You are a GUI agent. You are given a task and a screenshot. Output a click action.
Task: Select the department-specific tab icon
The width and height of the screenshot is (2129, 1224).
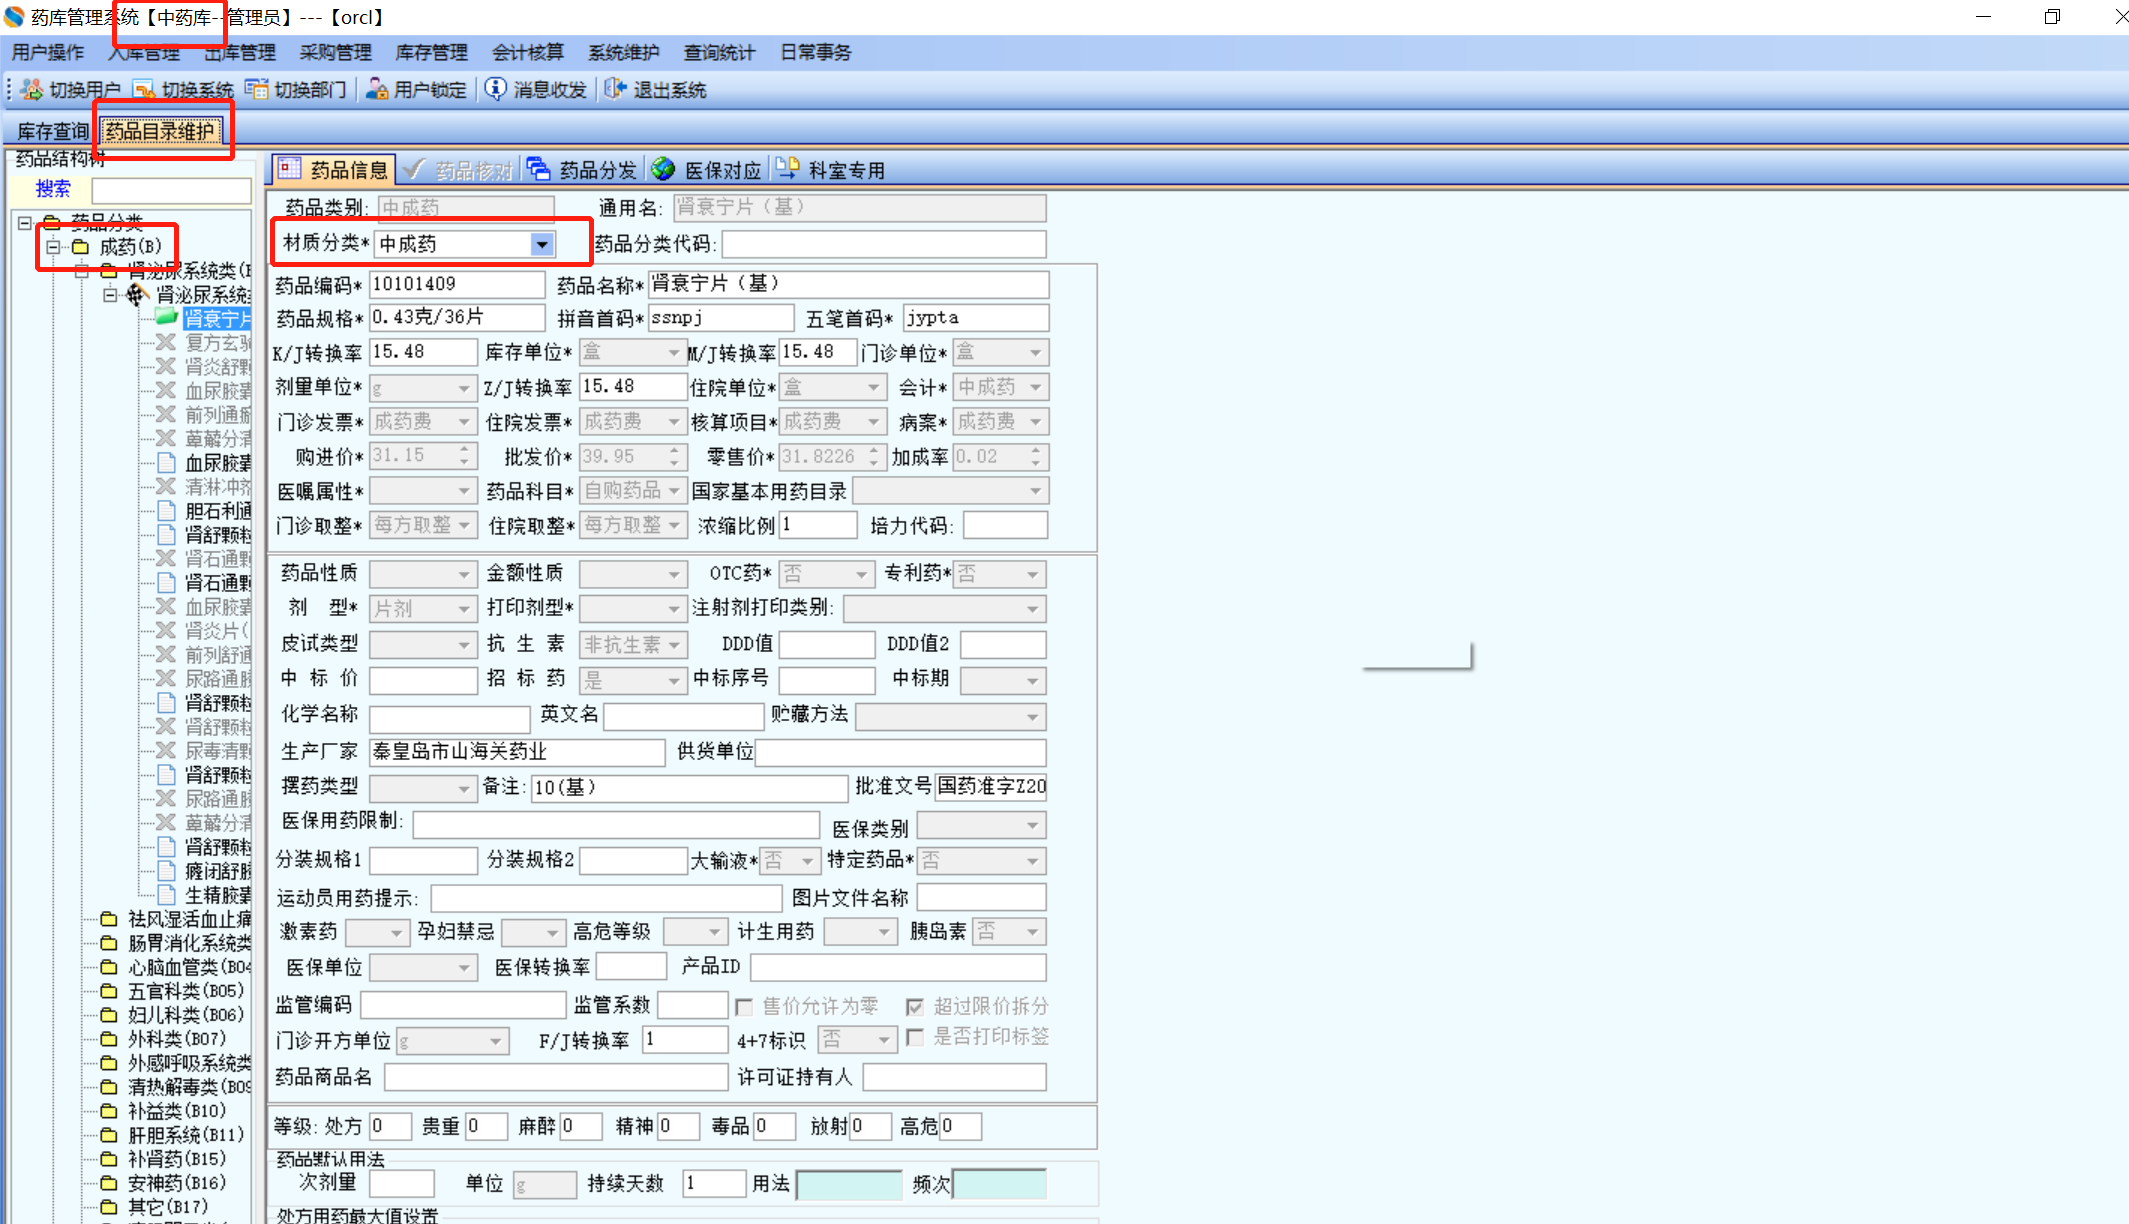coord(788,169)
